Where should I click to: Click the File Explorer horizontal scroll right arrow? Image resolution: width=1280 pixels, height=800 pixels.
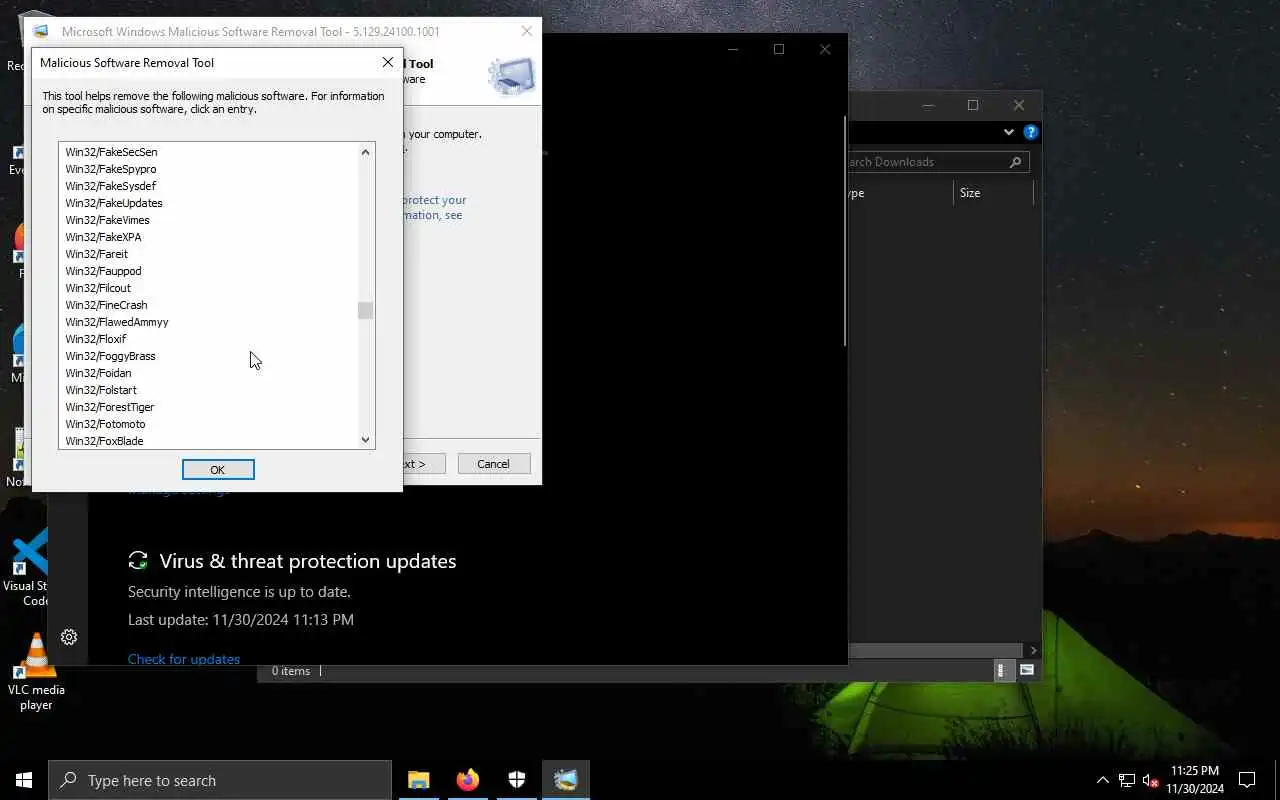1033,651
